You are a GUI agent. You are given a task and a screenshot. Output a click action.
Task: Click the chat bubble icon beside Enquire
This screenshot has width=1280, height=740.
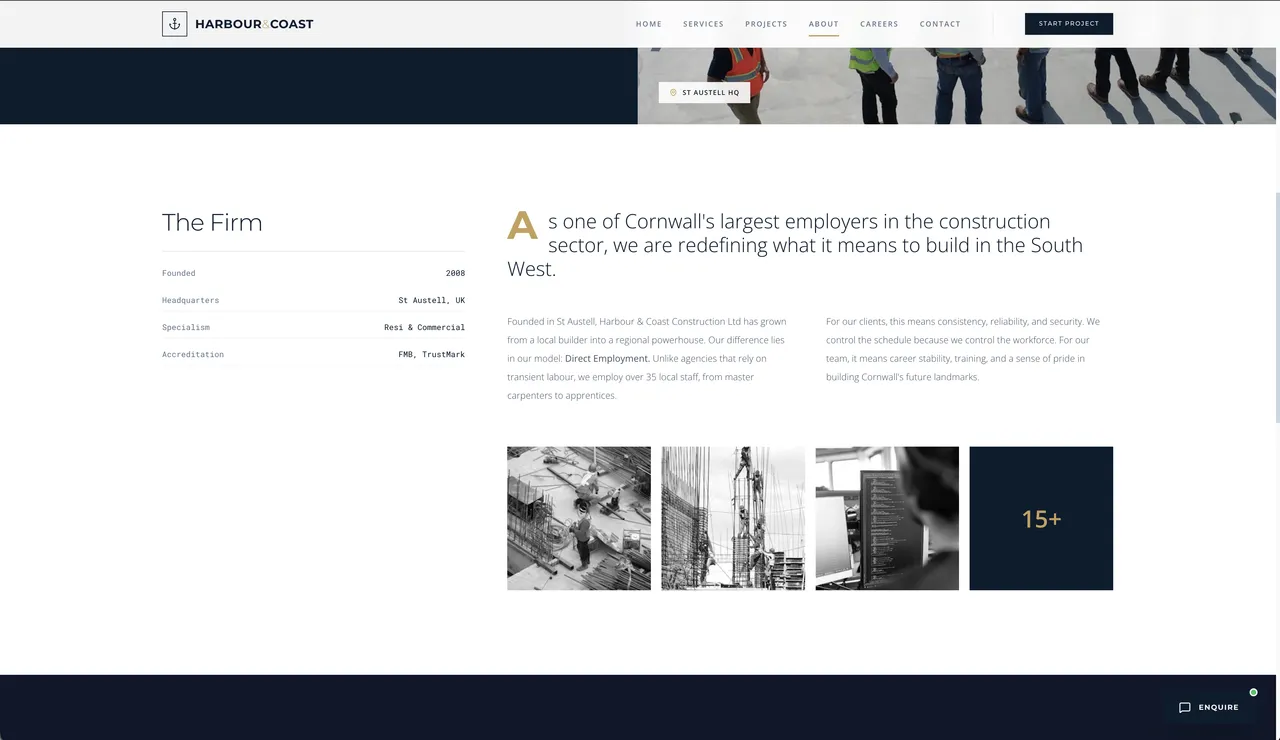(x=1185, y=708)
